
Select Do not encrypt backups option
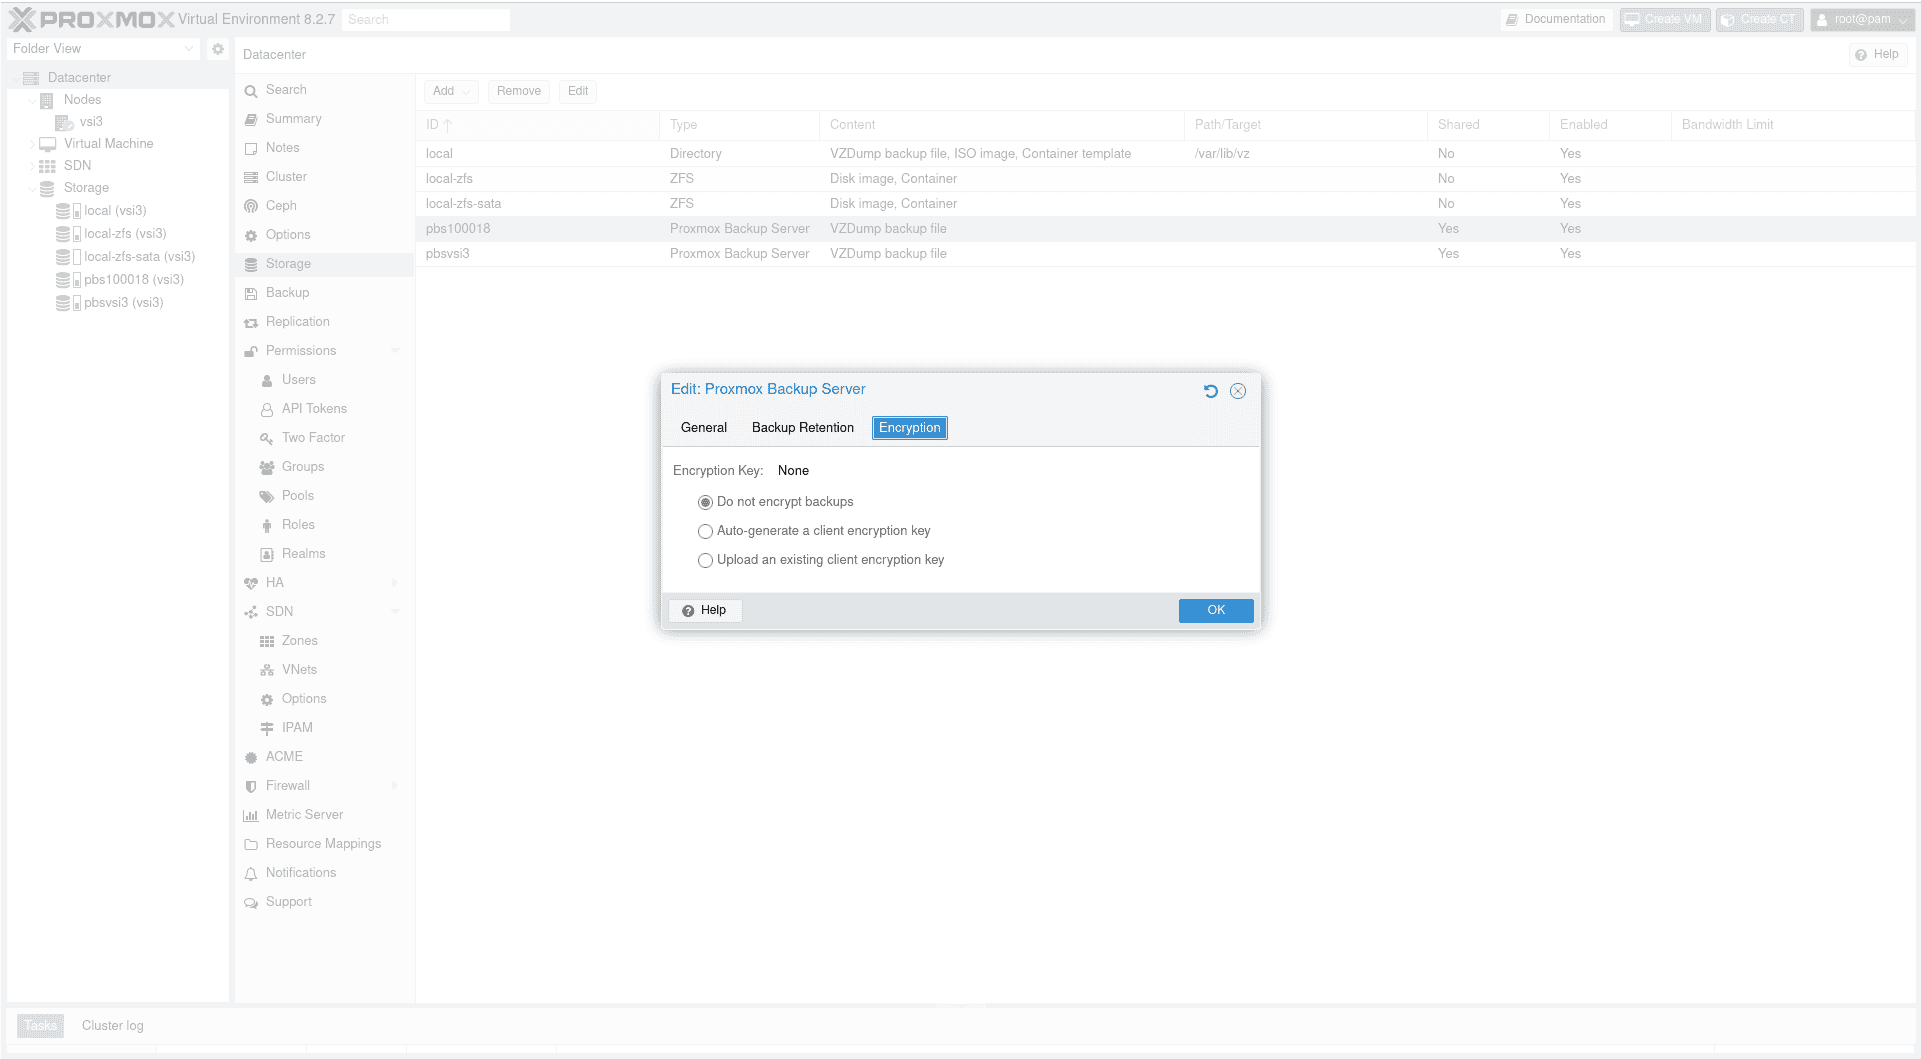pos(705,502)
